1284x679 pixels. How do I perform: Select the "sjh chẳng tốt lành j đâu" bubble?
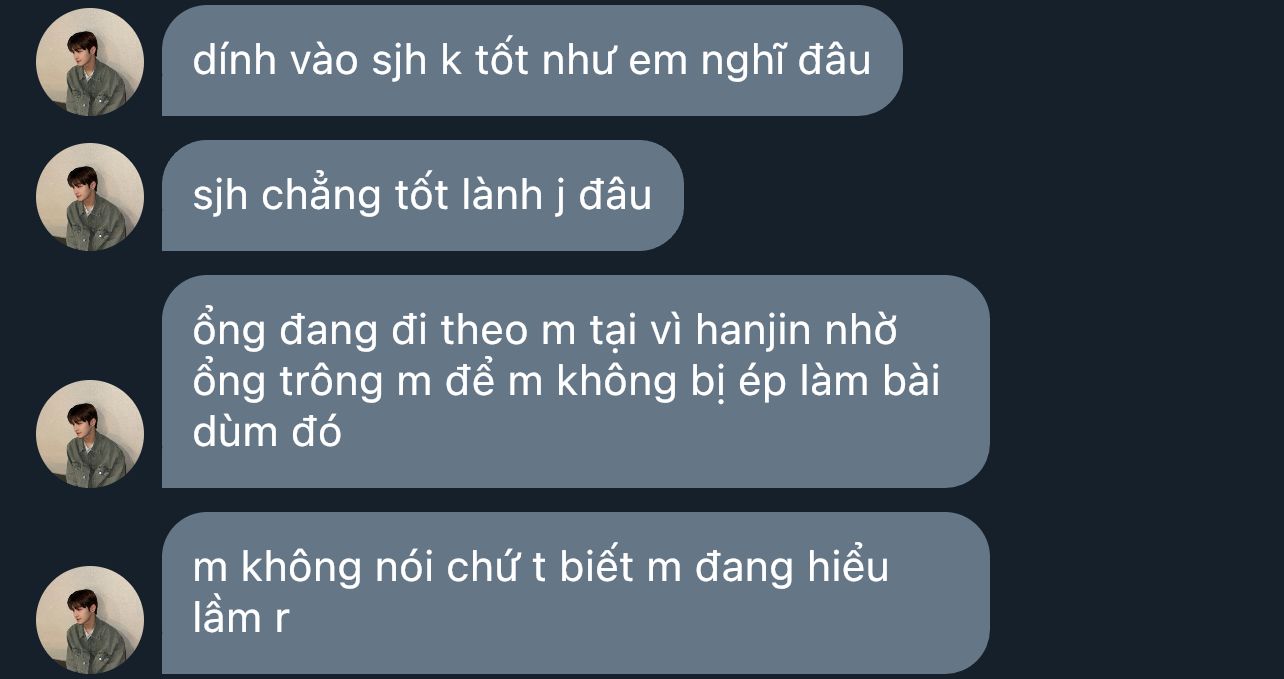point(423,195)
